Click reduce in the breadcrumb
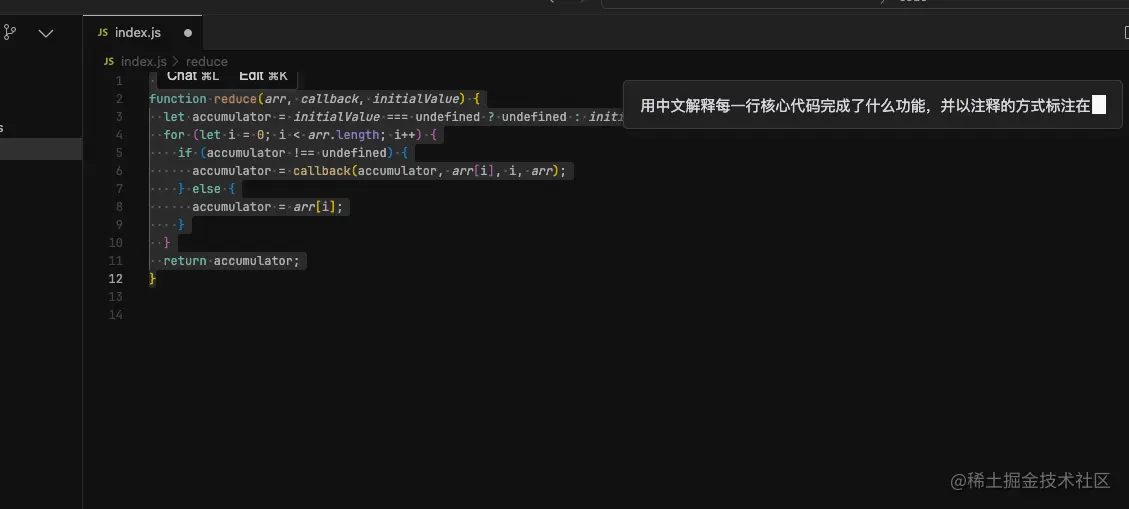Viewport: 1129px width, 509px height. click(x=207, y=62)
